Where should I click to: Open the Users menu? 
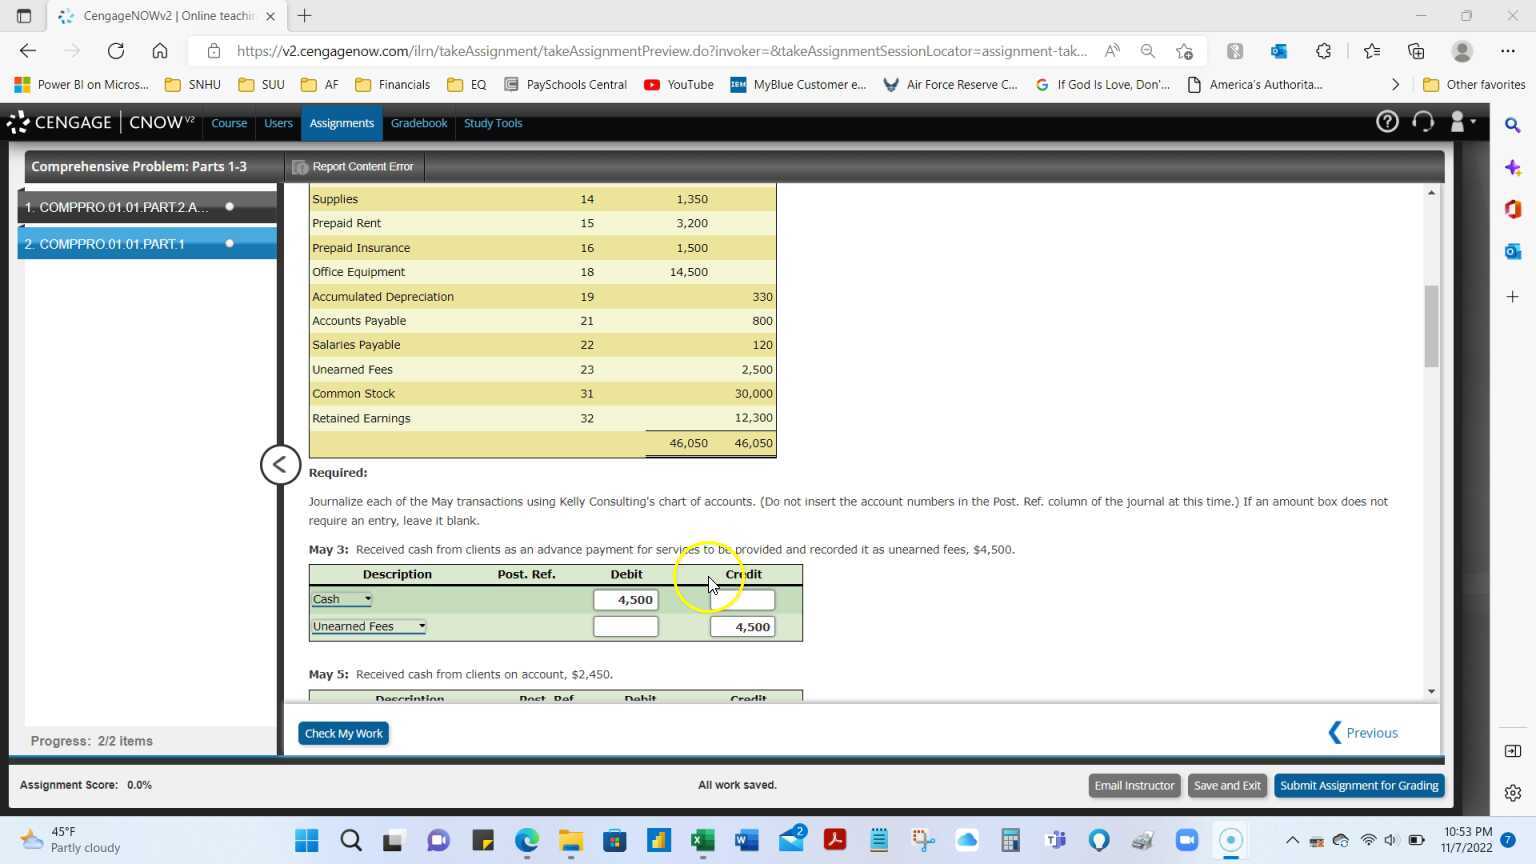(x=278, y=123)
